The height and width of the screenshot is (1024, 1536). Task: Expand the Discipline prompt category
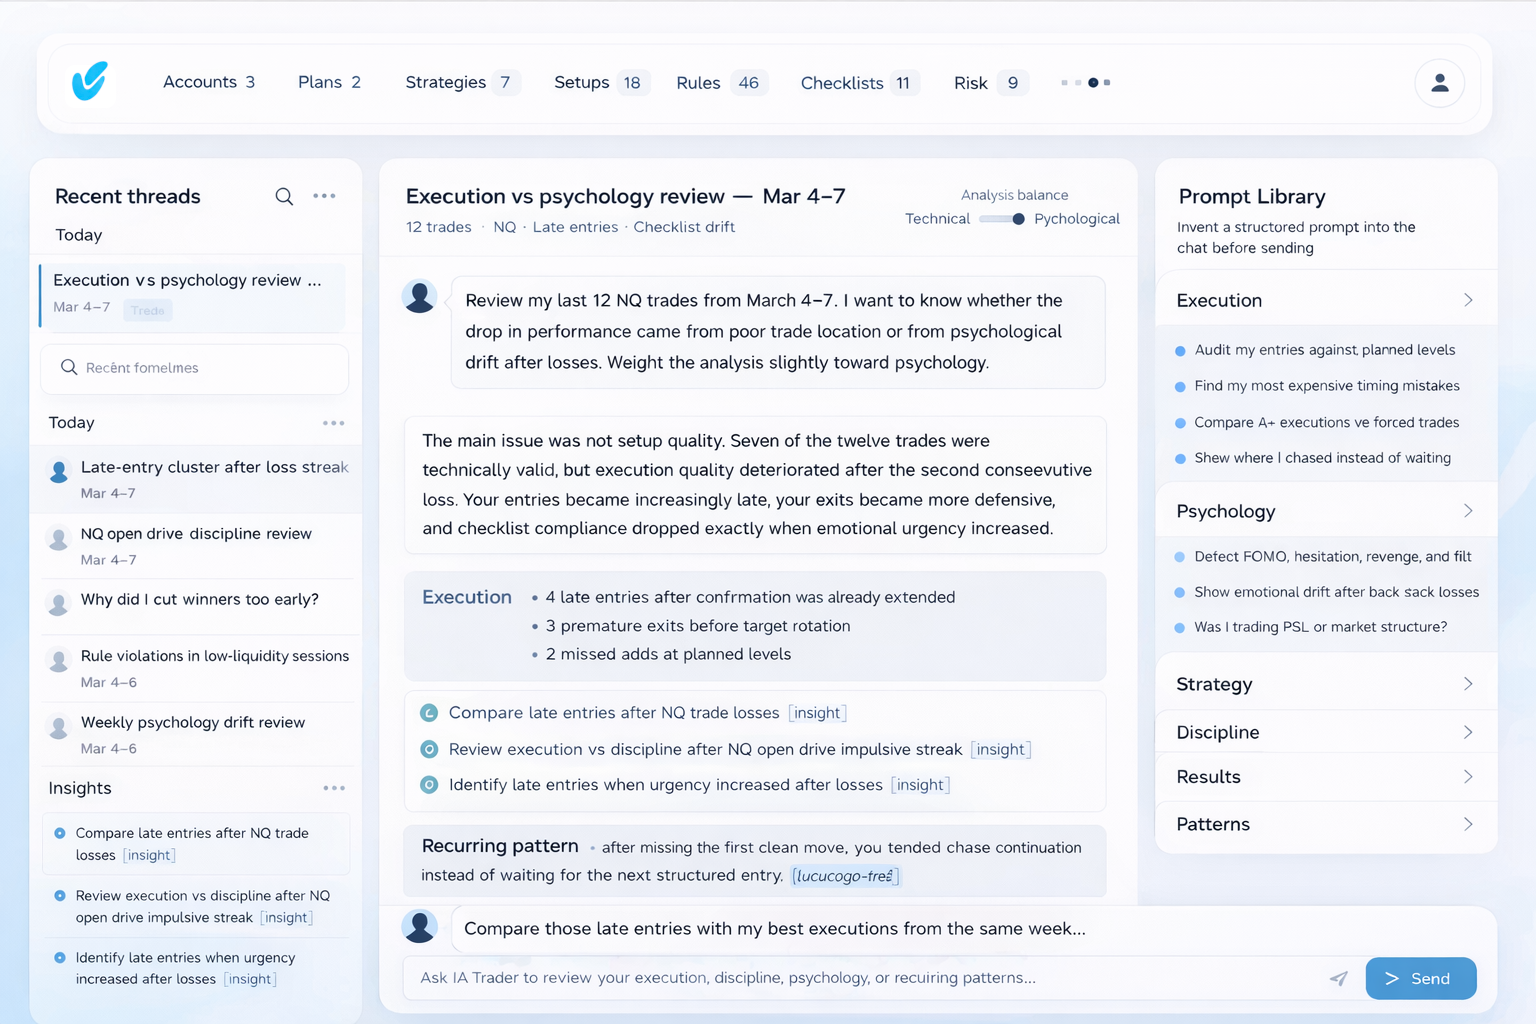pos(1326,732)
